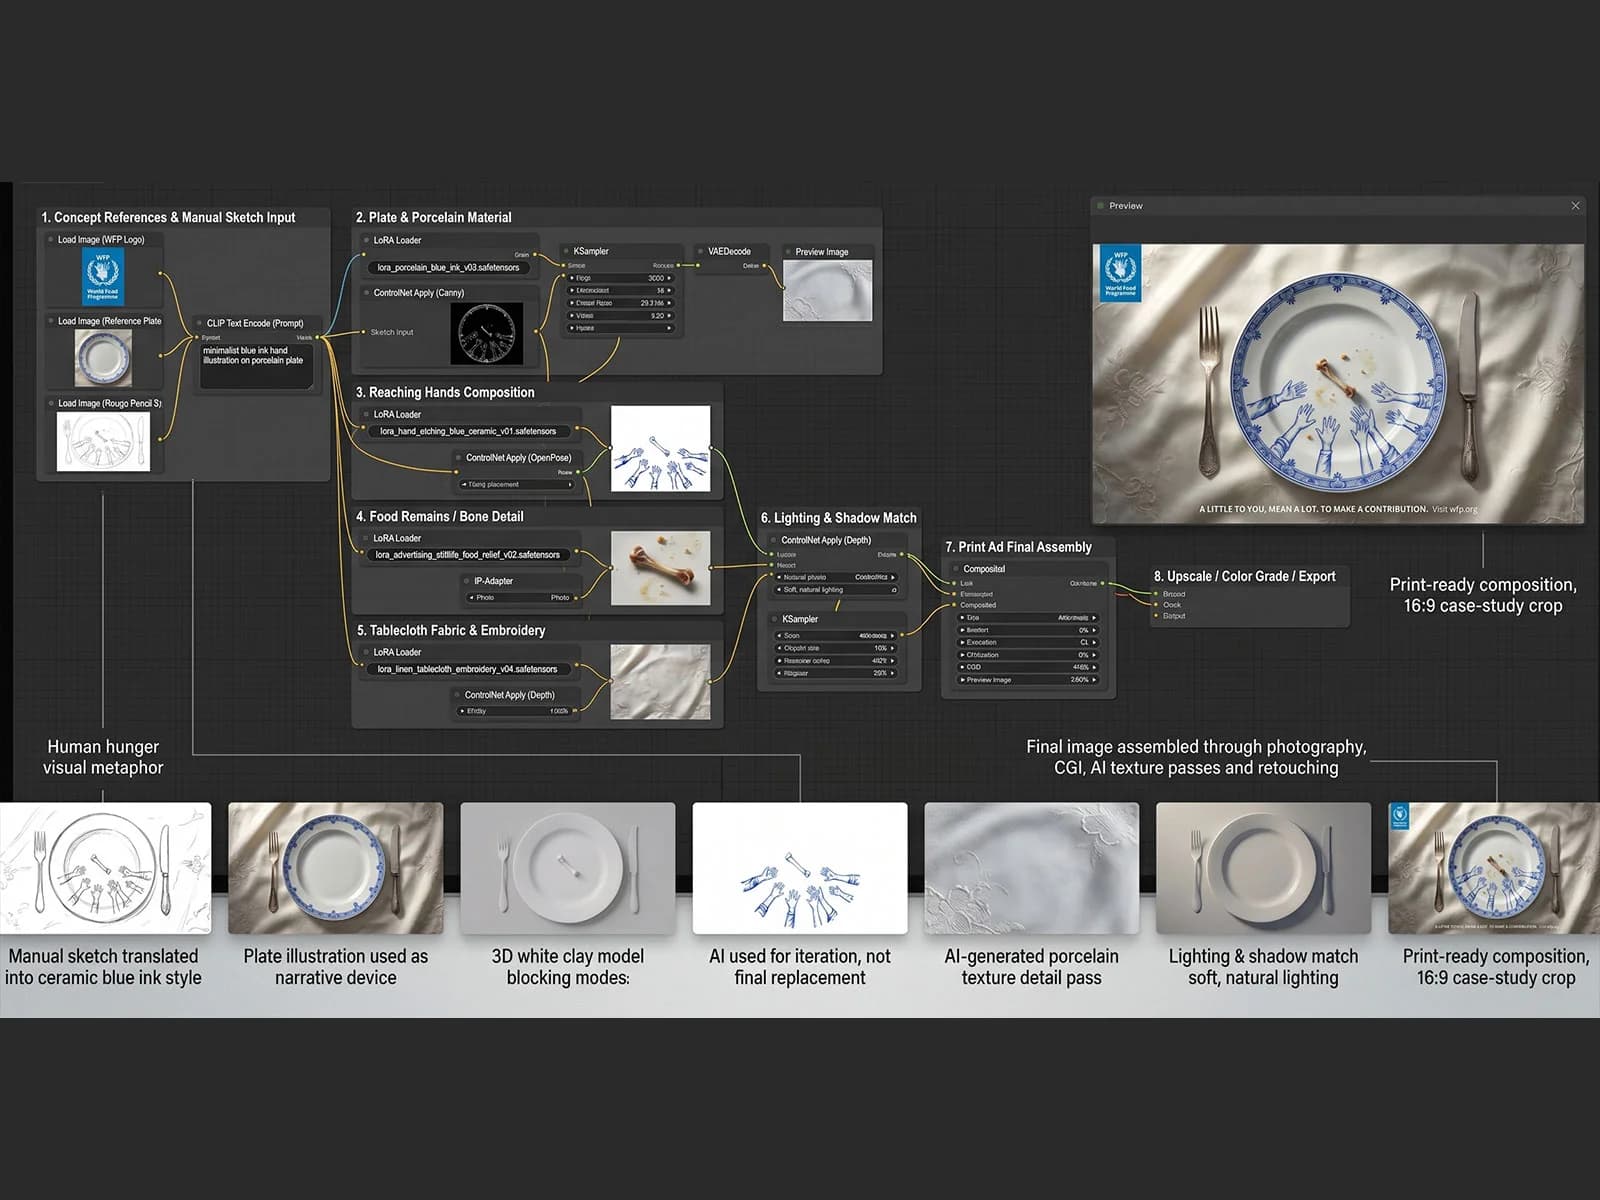Click '1. Concept References & Manual Sketch Input' header

point(168,217)
